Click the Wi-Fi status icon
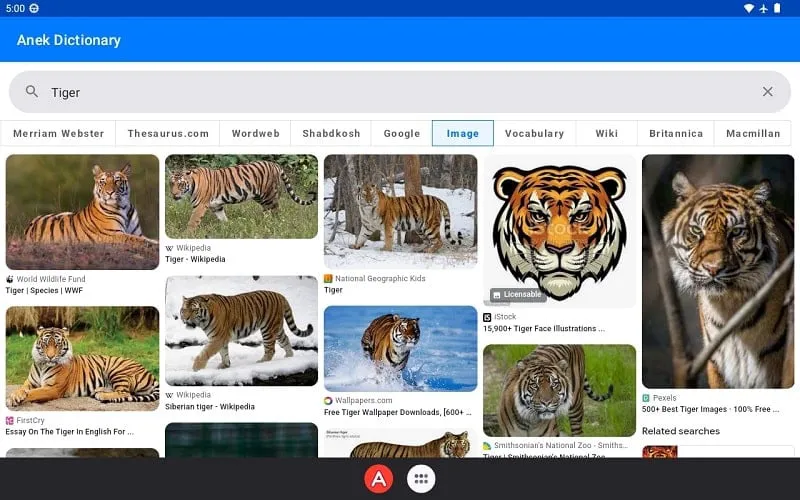 pyautogui.click(x=748, y=8)
